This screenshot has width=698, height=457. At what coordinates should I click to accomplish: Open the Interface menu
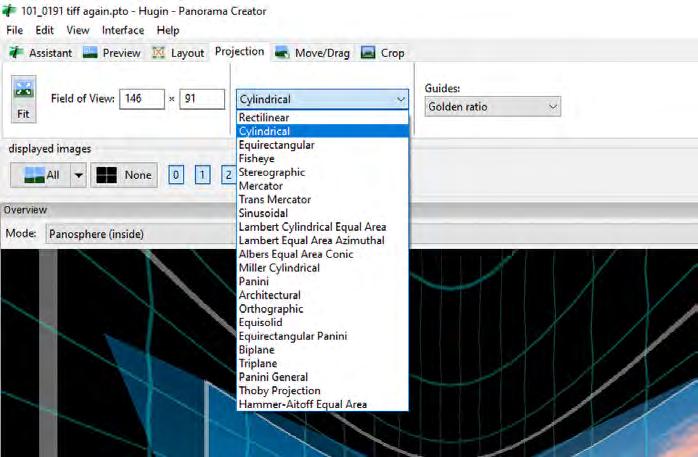pos(123,30)
